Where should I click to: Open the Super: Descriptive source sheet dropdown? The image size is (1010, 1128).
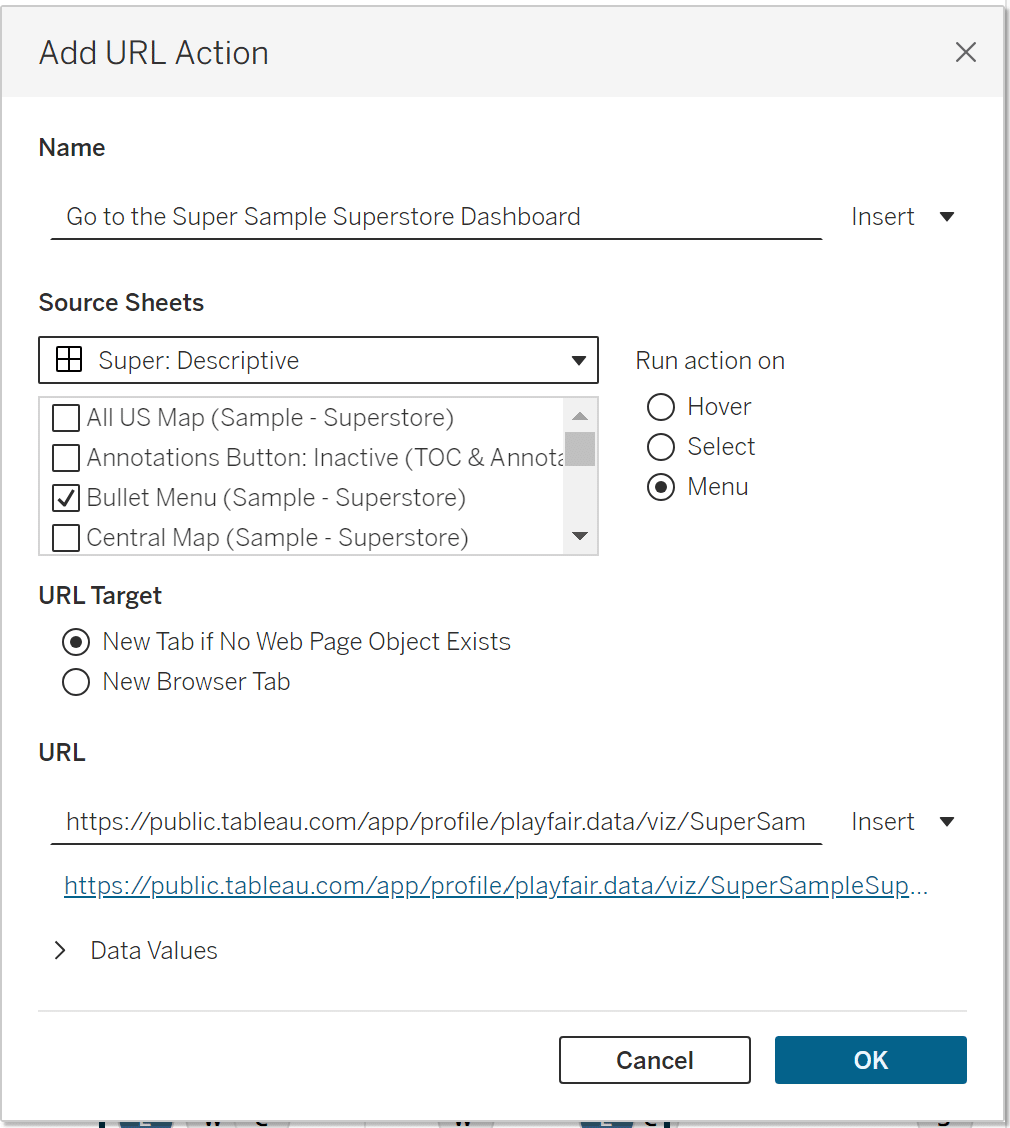point(318,360)
